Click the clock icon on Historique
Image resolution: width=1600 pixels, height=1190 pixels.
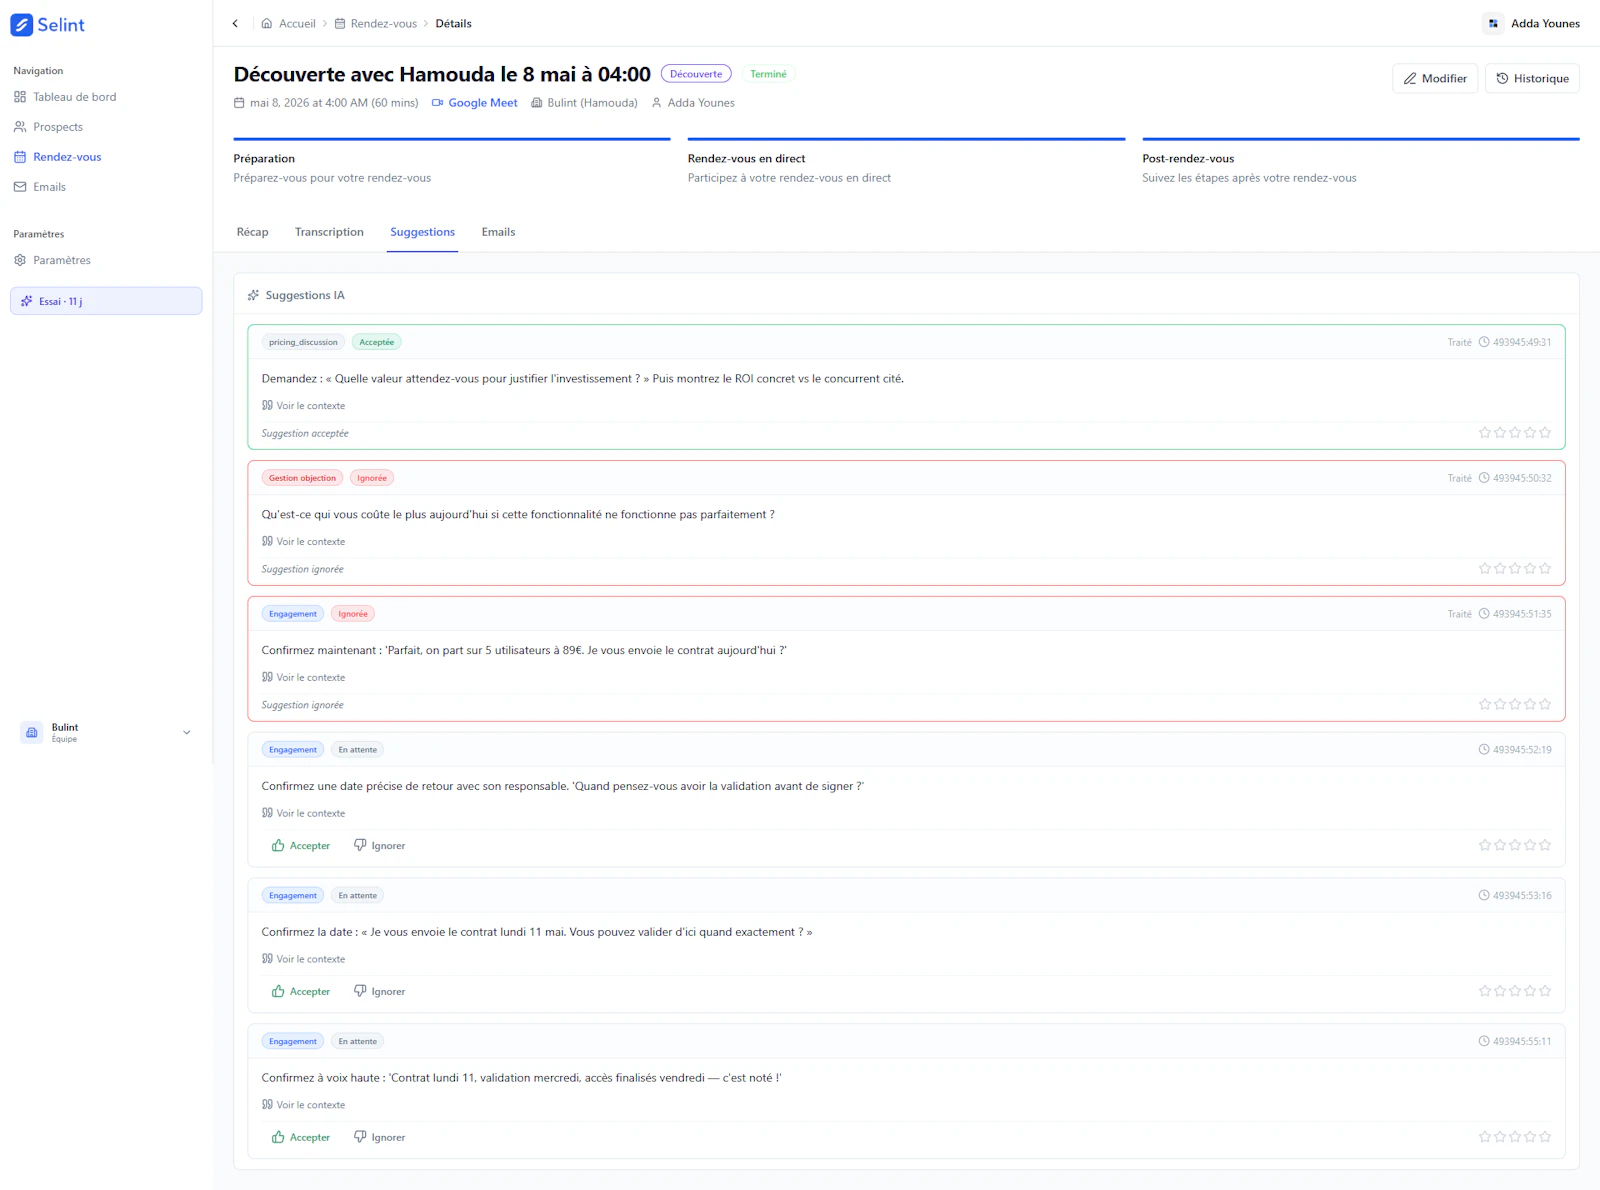(x=1502, y=78)
